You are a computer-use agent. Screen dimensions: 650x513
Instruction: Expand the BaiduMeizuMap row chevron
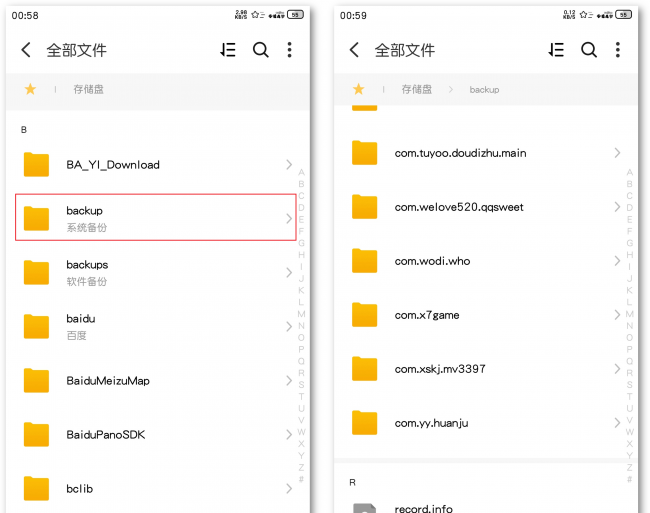pos(289,380)
